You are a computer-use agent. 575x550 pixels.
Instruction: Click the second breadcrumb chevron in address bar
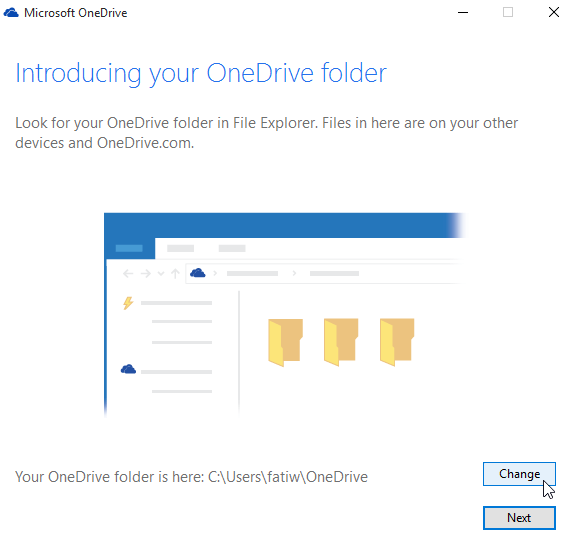coord(294,273)
